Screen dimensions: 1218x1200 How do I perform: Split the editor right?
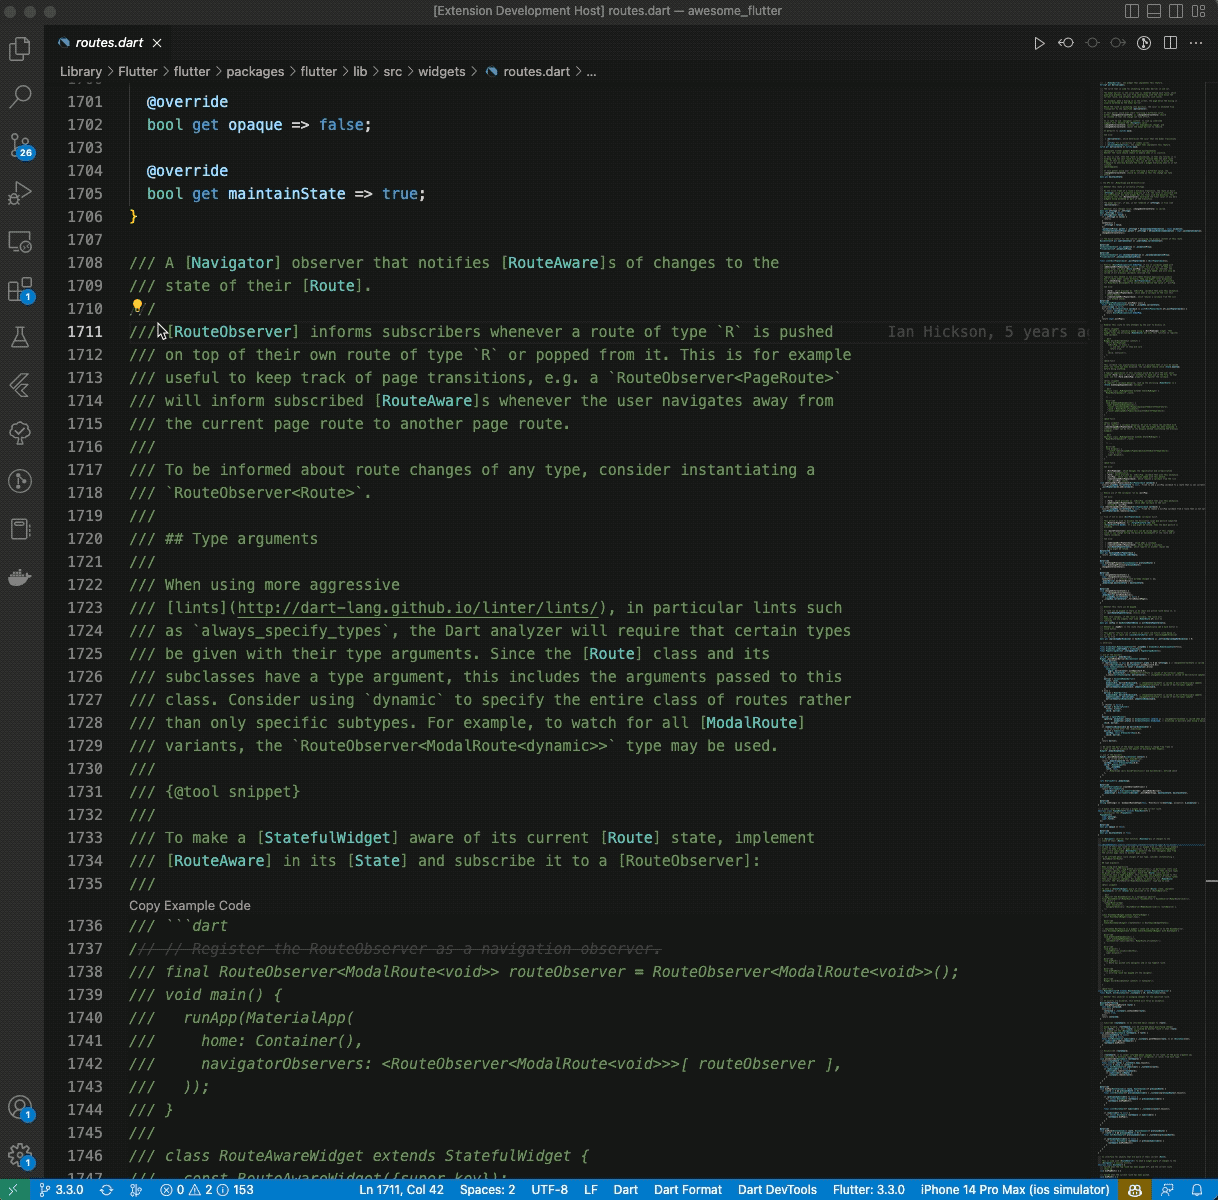pyautogui.click(x=1170, y=43)
